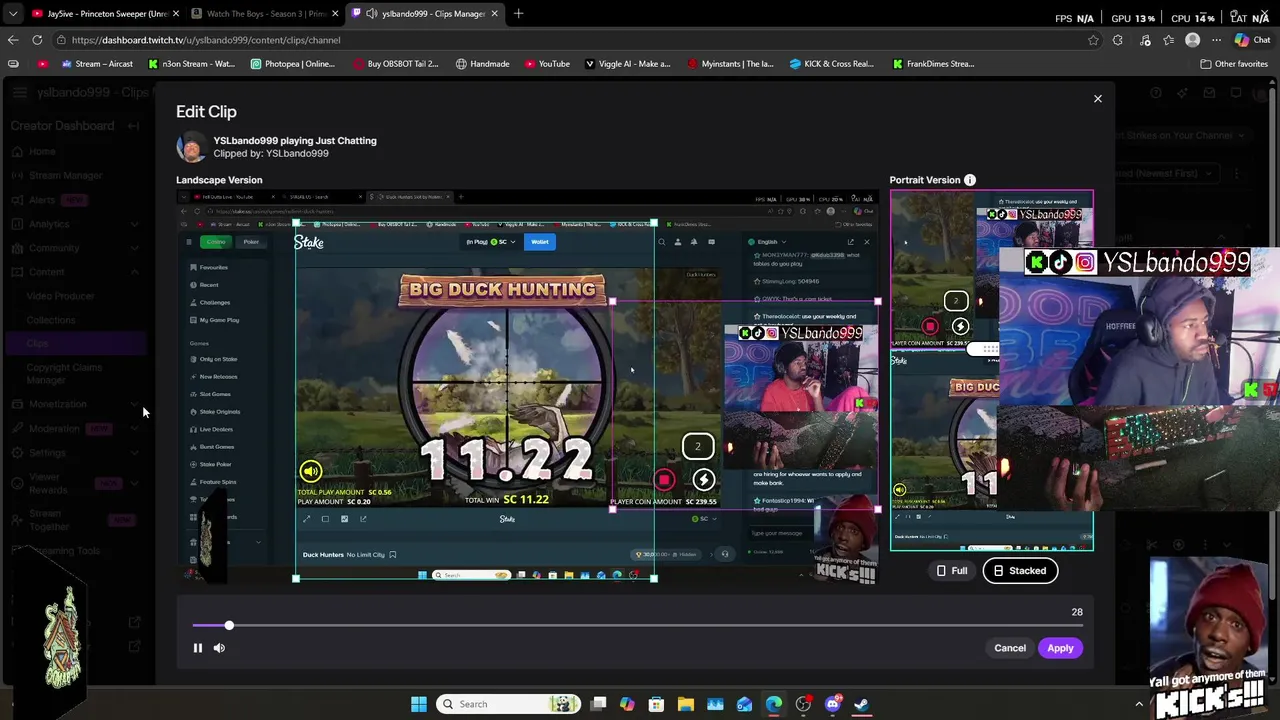The width and height of the screenshot is (1280, 720).
Task: Open Collections in dashboard sidebar
Action: tap(51, 320)
